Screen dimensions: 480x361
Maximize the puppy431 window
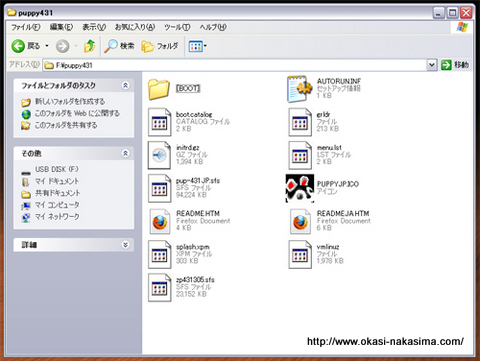coord(452,13)
